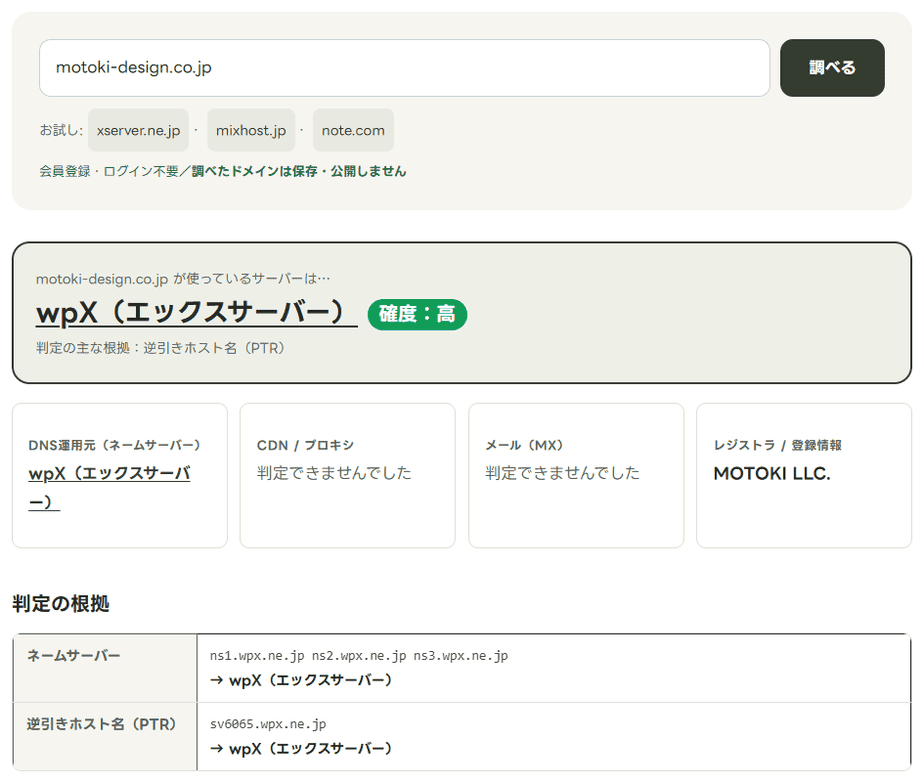Screen dimensions: 924x783
Task: Try the xserver.ne.jp sample domain
Action: point(138,130)
